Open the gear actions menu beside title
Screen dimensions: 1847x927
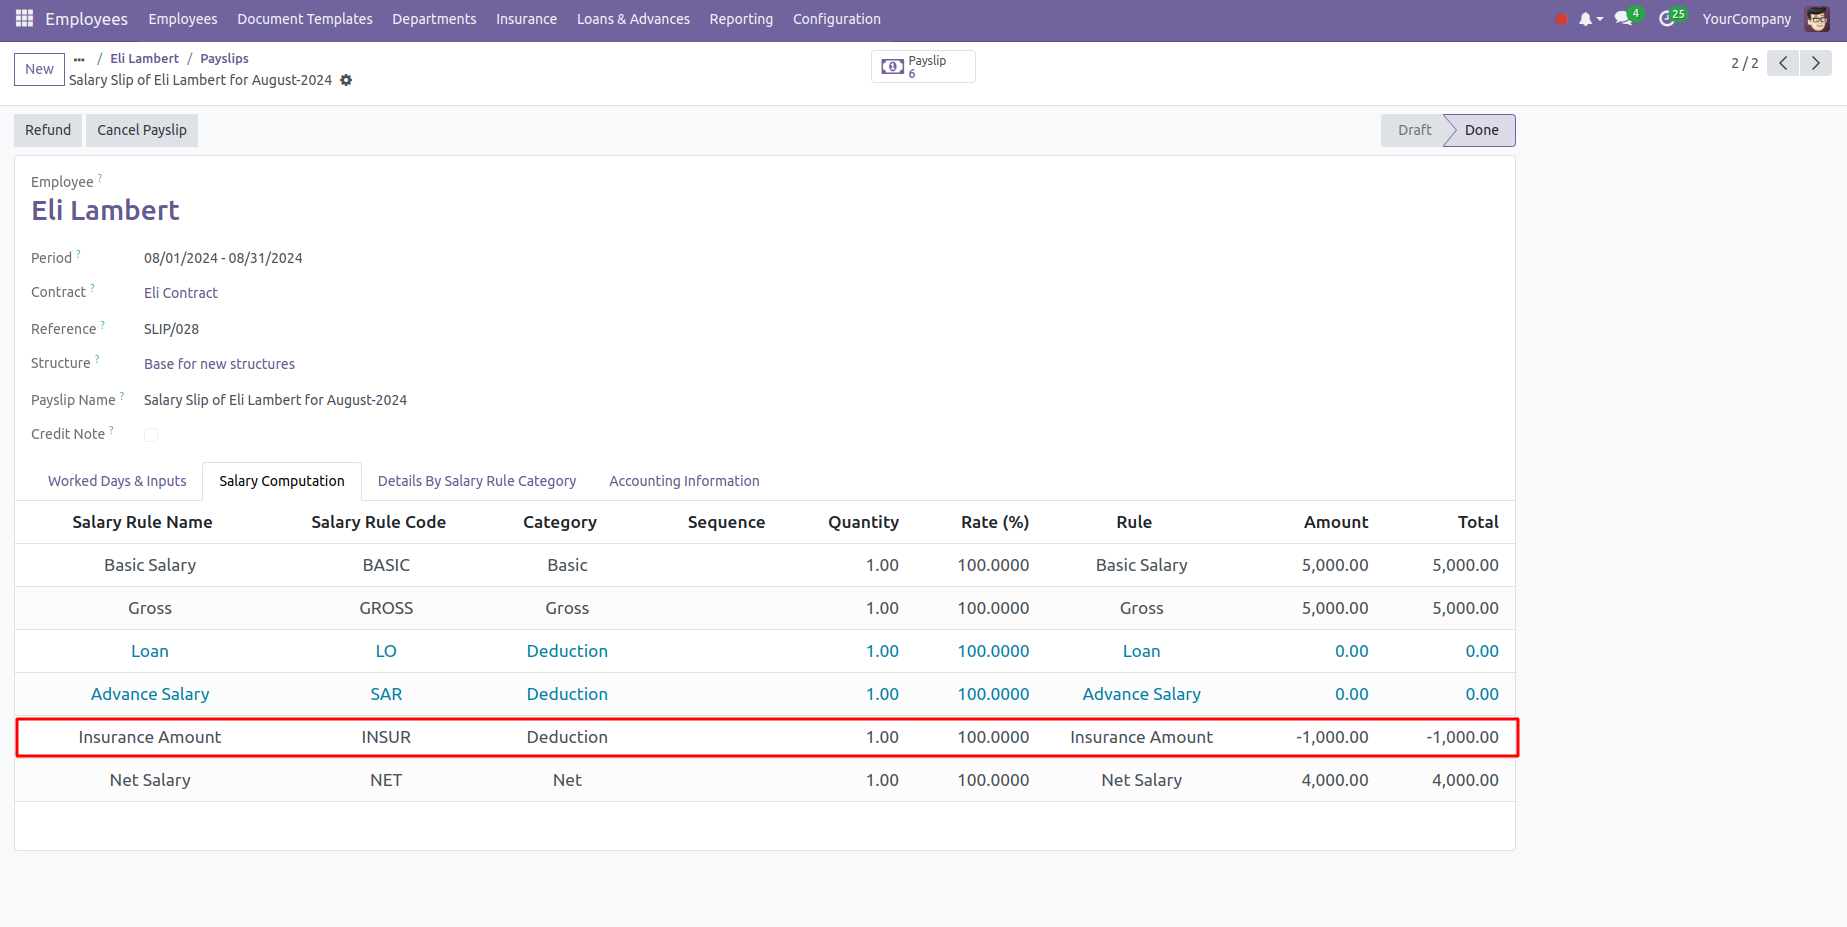[346, 80]
